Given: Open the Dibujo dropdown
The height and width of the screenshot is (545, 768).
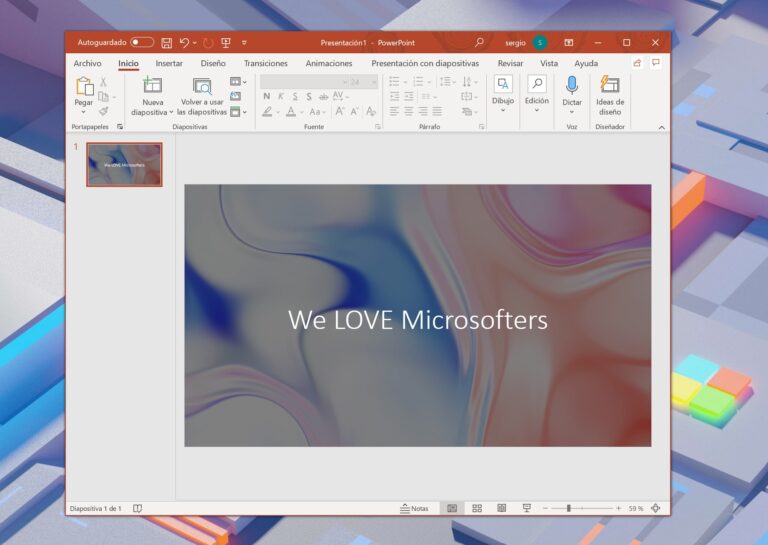Looking at the screenshot, I should [x=503, y=95].
